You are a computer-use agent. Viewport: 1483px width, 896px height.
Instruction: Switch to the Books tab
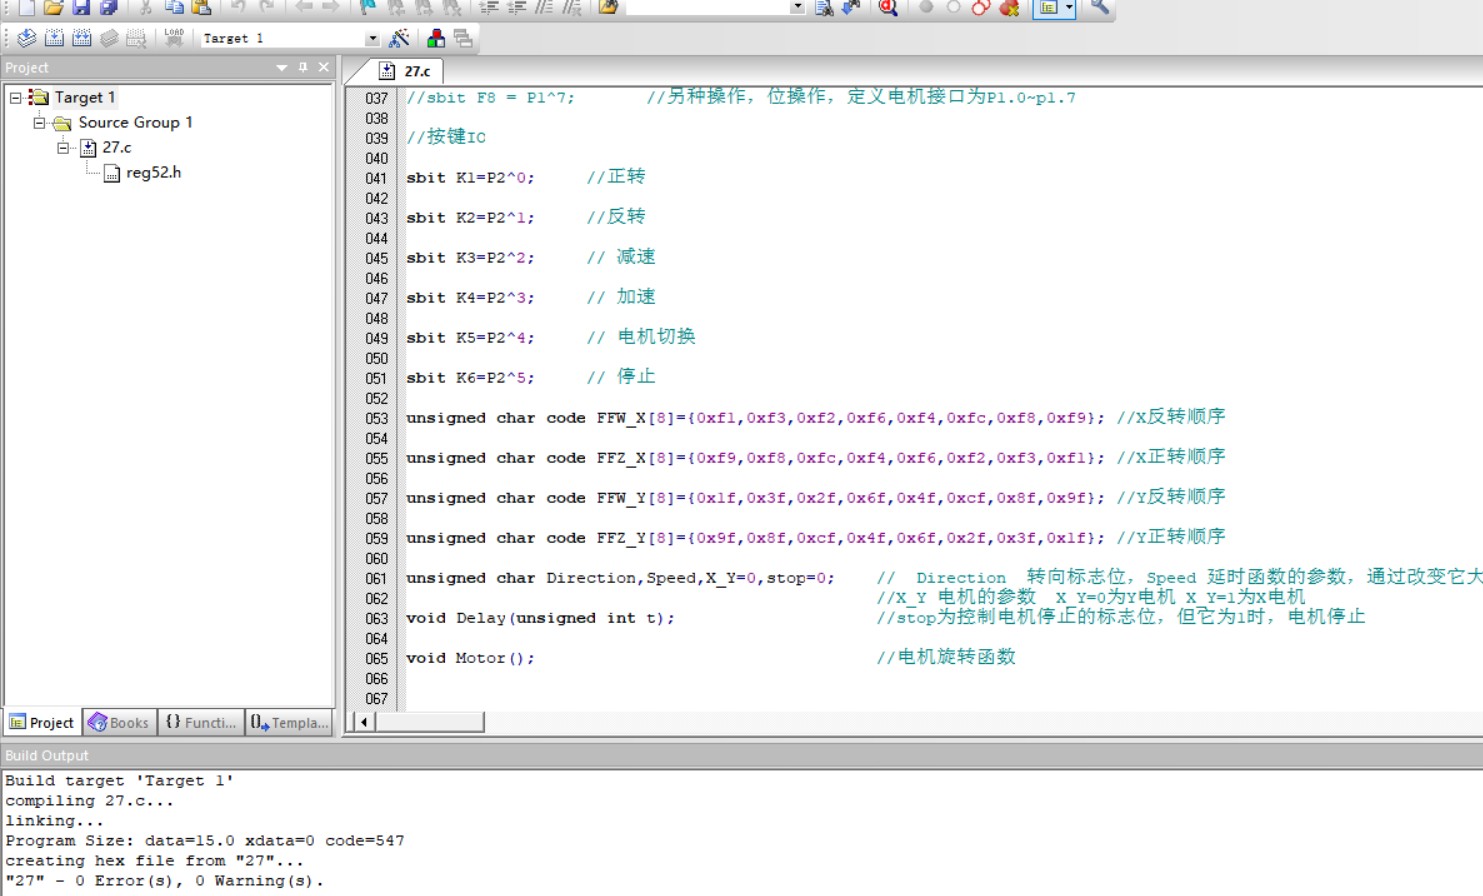119,722
